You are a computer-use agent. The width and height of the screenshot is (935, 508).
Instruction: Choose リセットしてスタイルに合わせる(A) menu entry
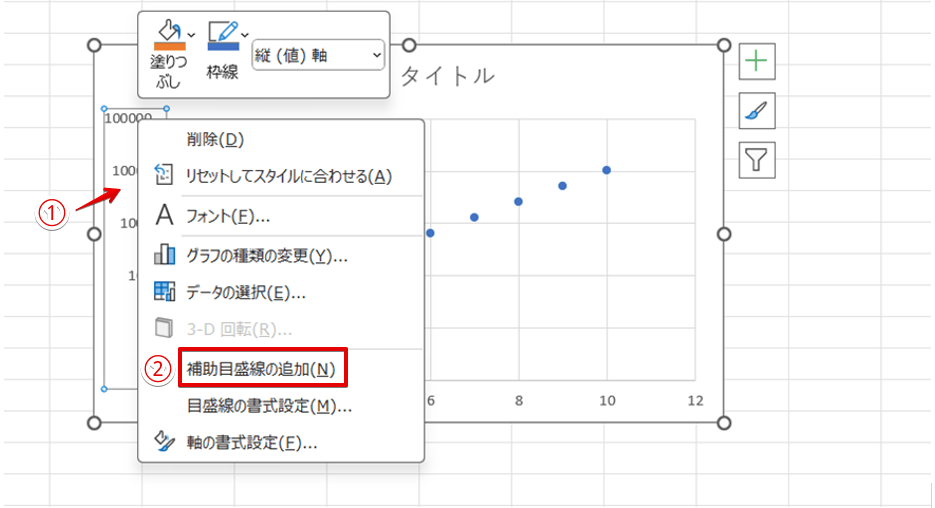pos(281,176)
